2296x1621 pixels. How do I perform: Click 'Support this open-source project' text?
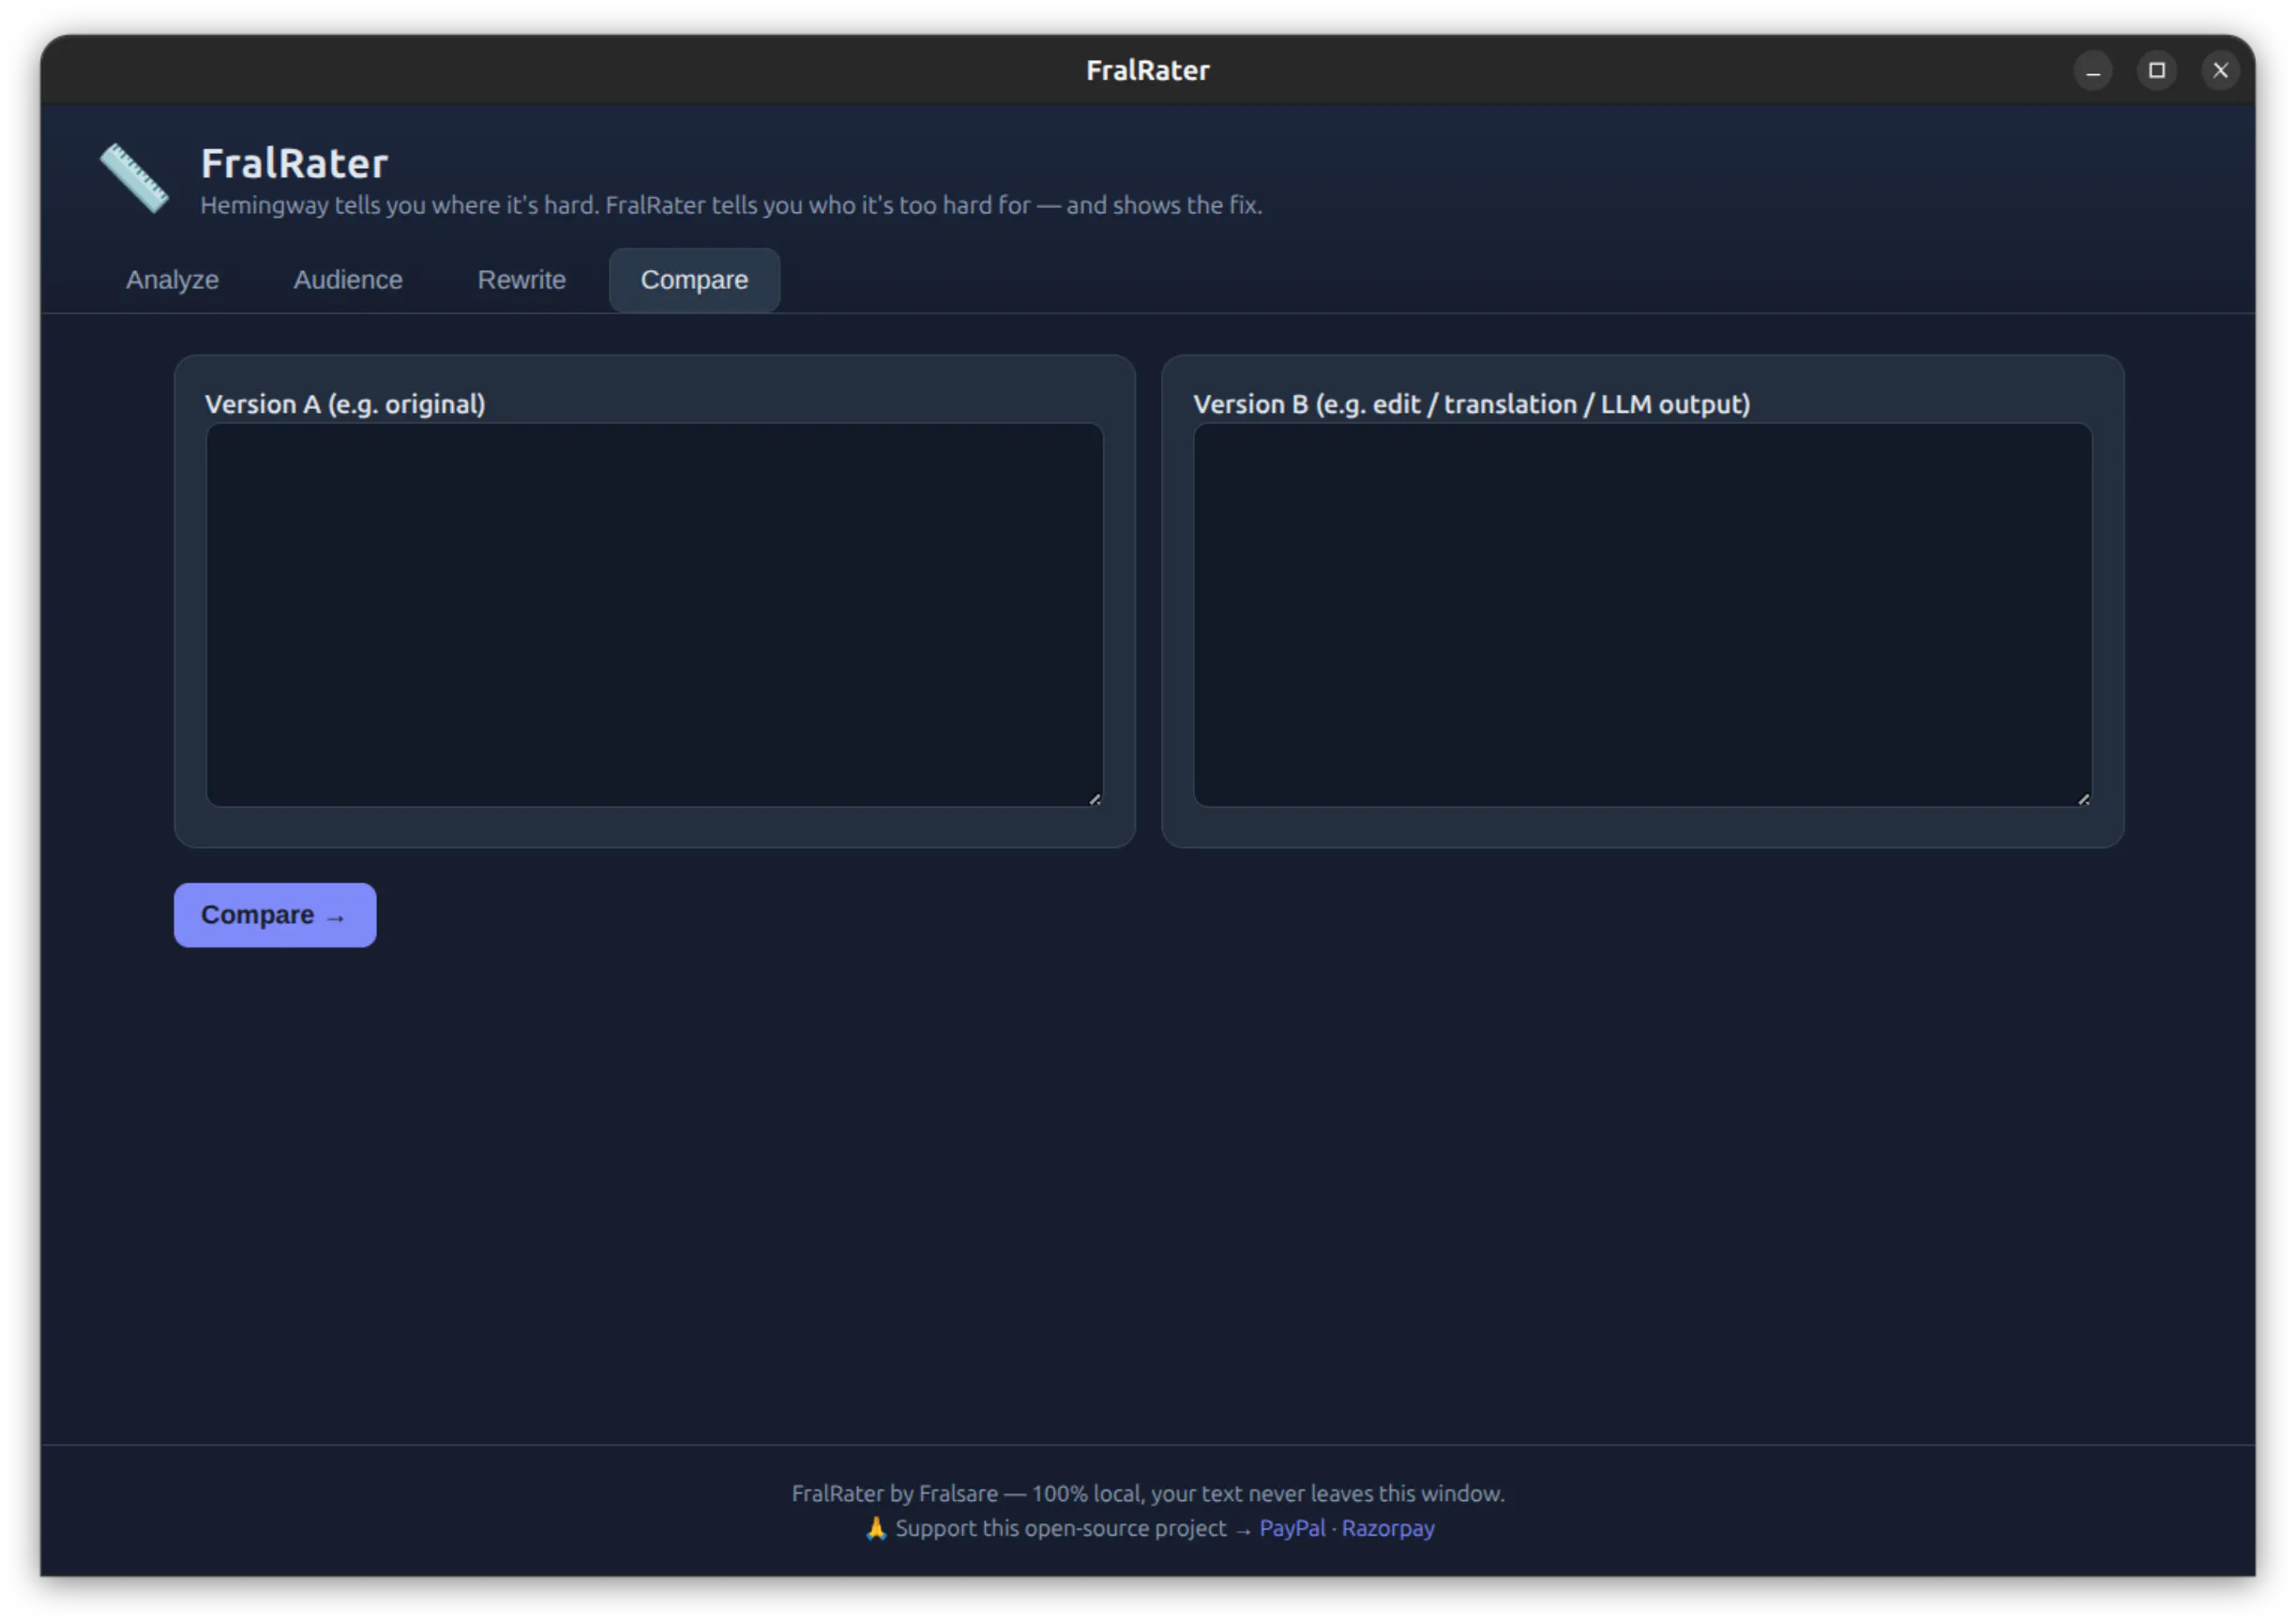(1060, 1527)
